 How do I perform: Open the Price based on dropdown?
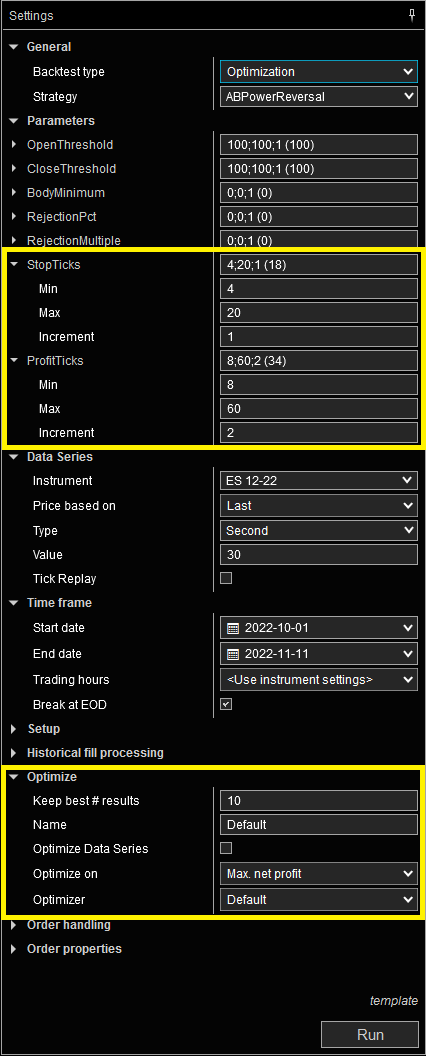click(x=319, y=506)
